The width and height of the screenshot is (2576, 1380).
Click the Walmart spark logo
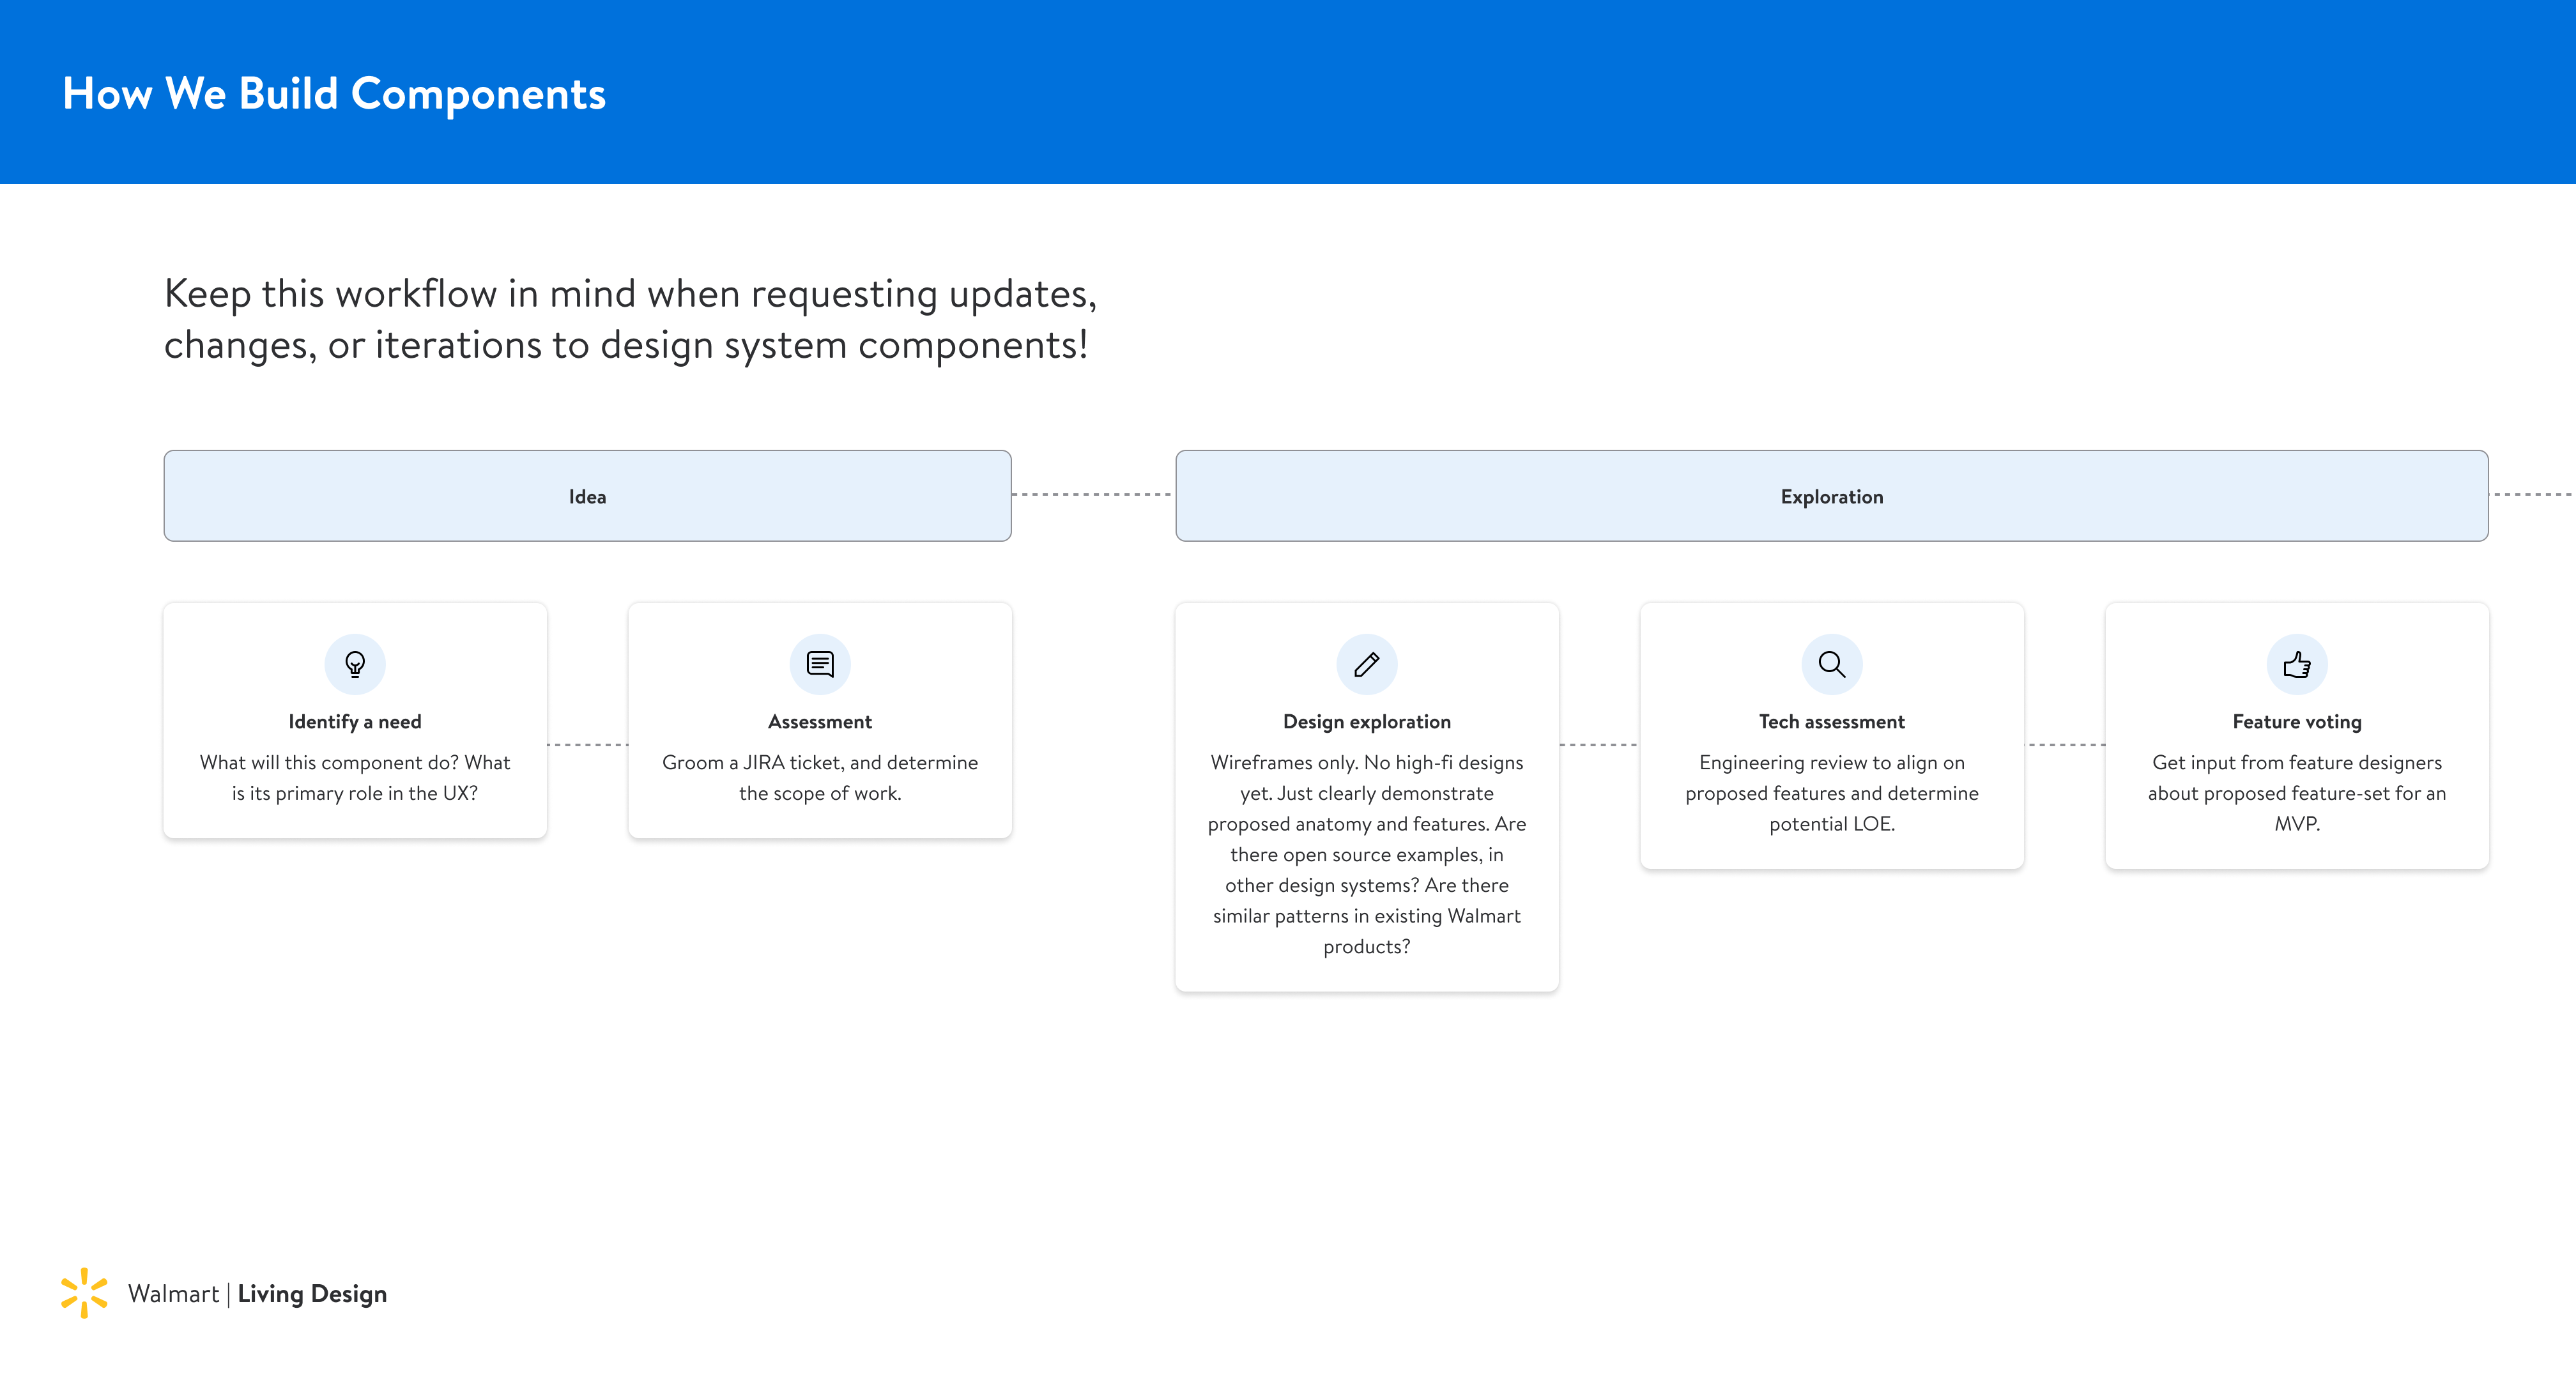[x=84, y=1293]
